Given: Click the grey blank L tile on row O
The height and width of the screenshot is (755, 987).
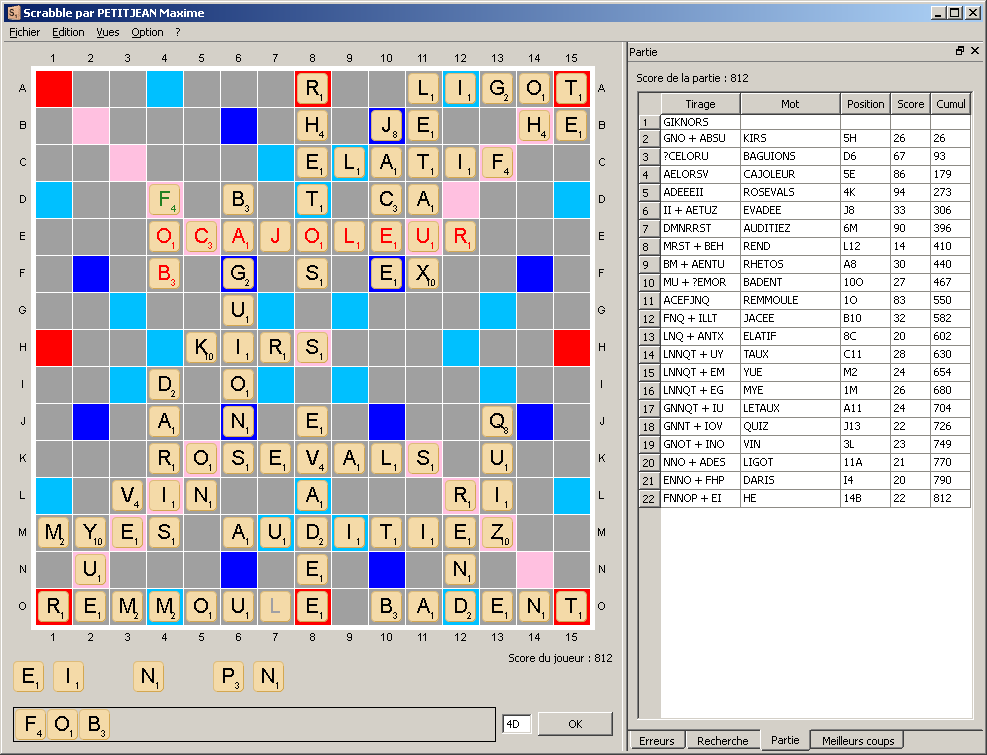Looking at the screenshot, I should click(276, 606).
